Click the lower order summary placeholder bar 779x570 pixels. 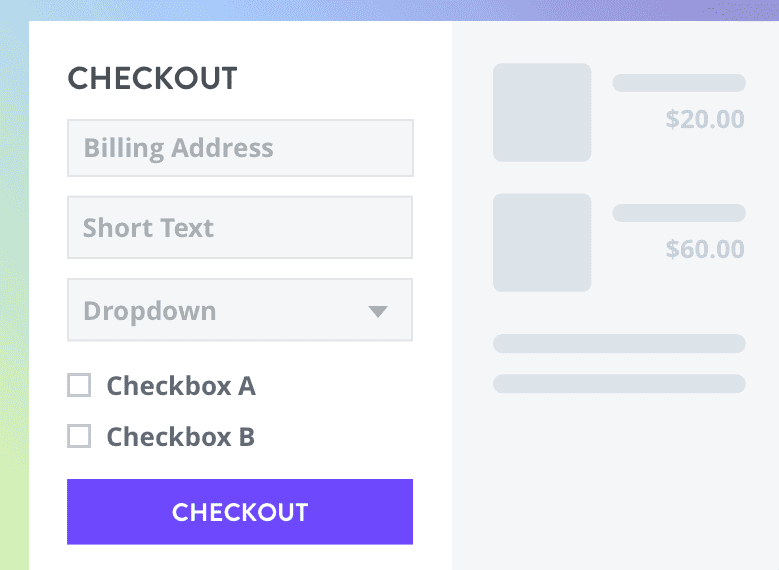pos(619,384)
